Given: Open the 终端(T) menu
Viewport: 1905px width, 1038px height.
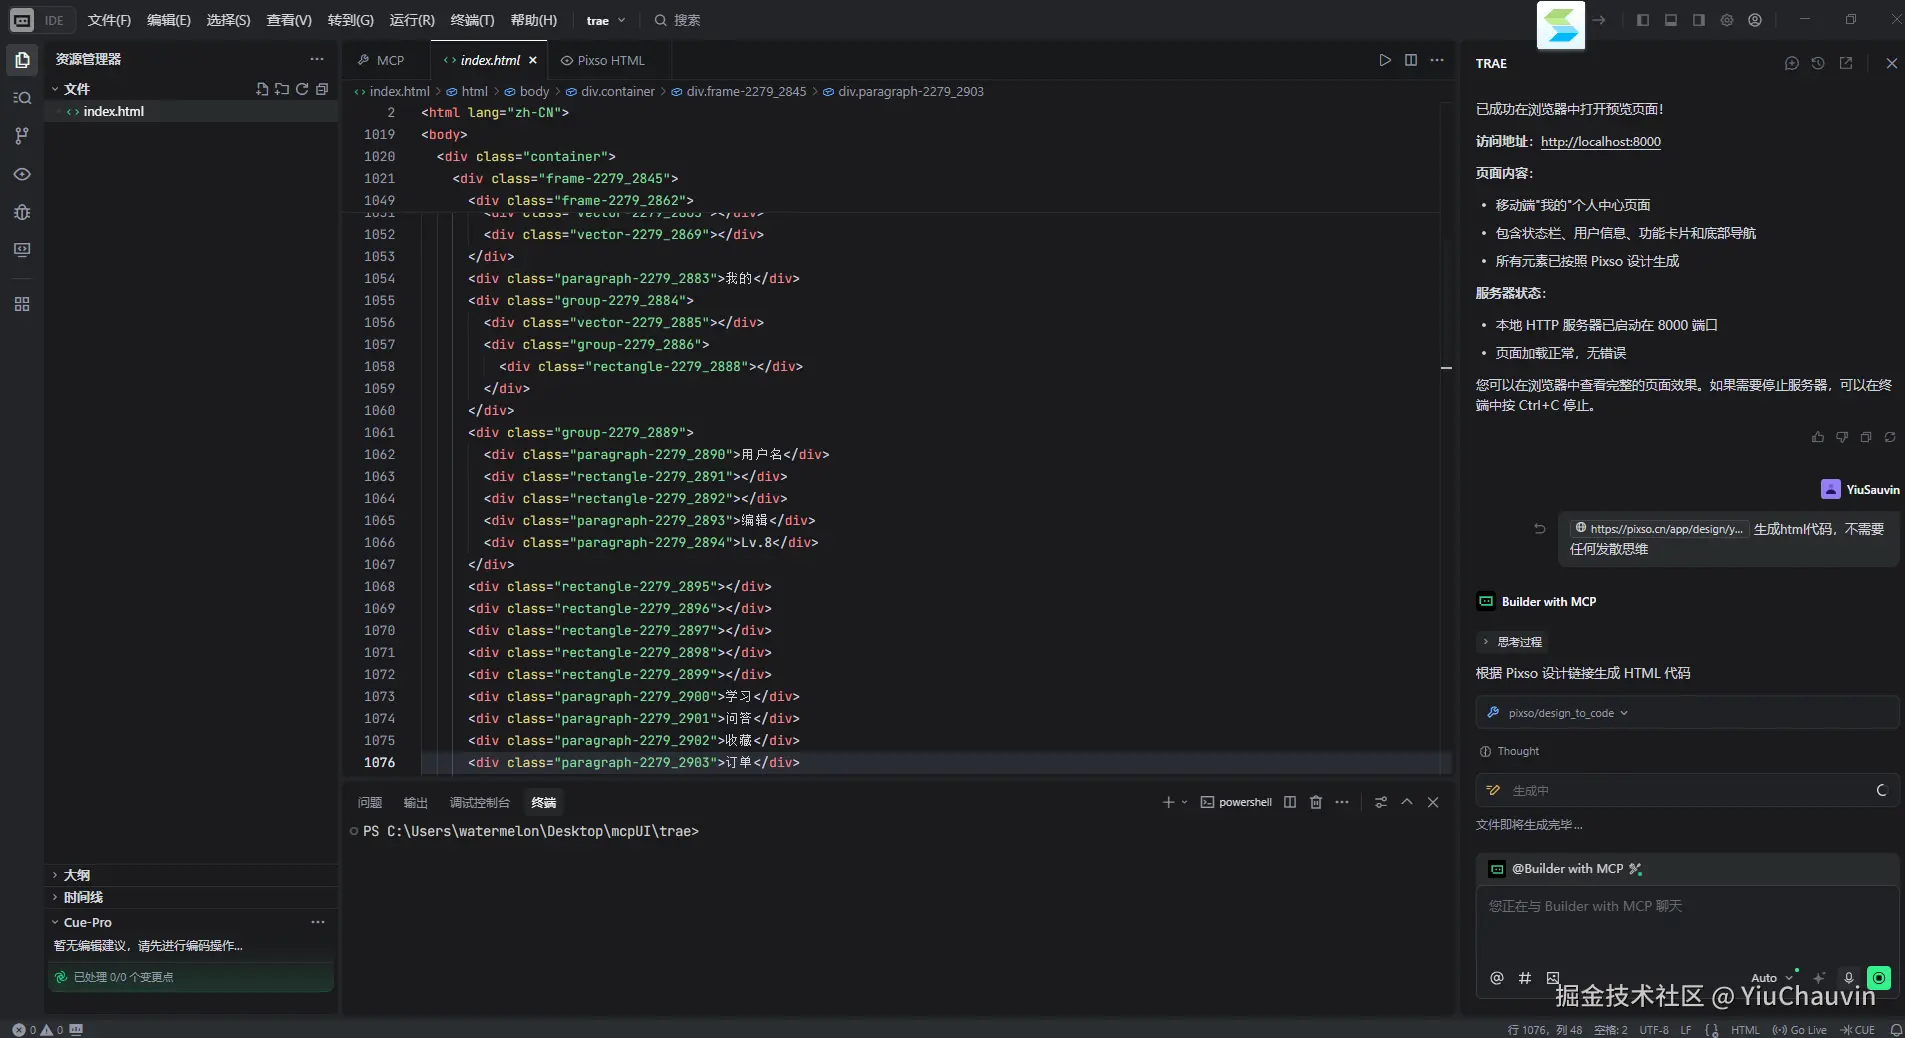Looking at the screenshot, I should pyautogui.click(x=472, y=20).
